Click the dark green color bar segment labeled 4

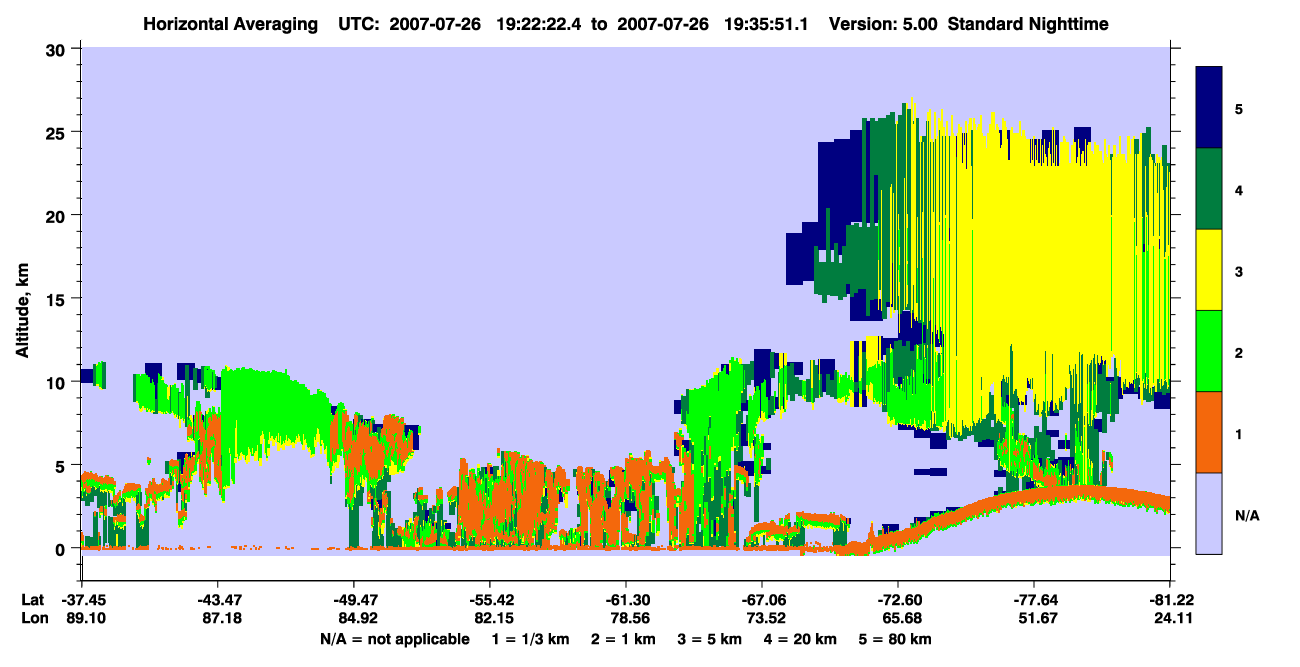[1209, 189]
